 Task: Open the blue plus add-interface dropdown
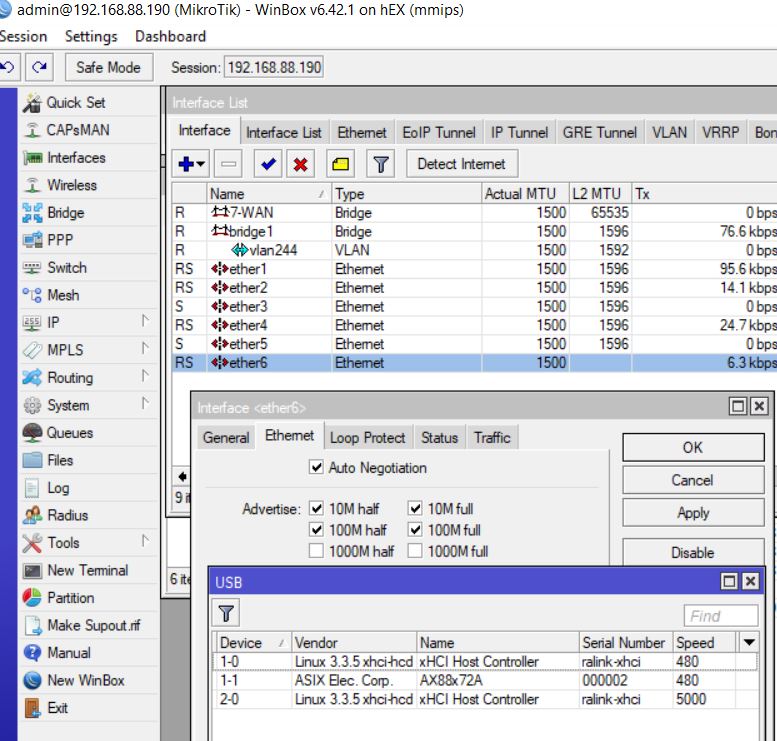click(x=191, y=164)
